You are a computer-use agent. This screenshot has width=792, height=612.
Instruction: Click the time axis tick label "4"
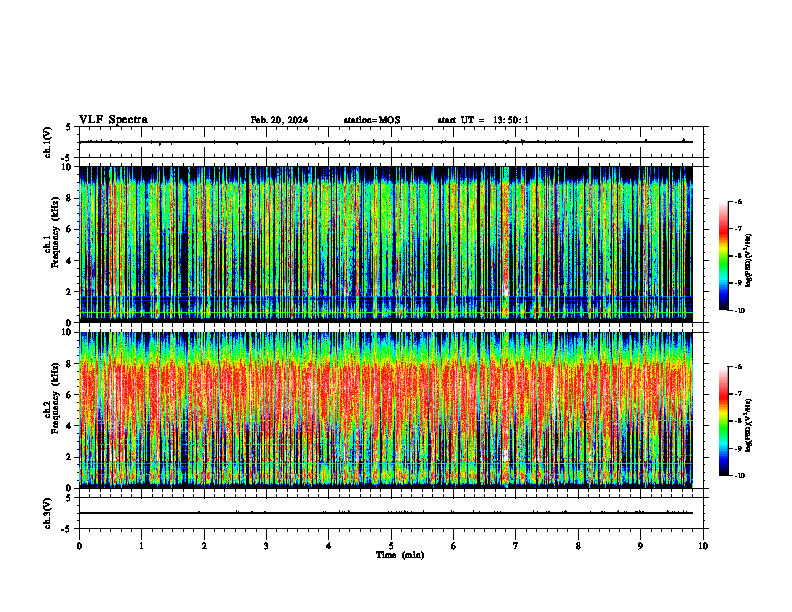click(x=329, y=546)
